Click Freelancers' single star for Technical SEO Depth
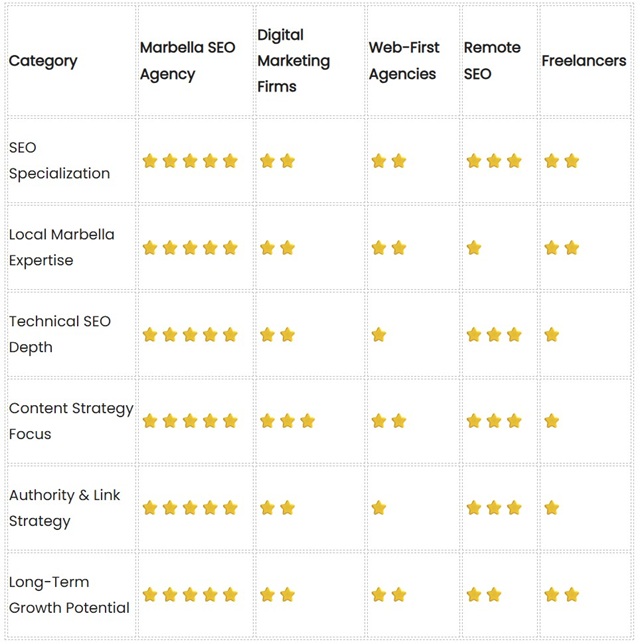The height and width of the screenshot is (644, 640). point(552,335)
